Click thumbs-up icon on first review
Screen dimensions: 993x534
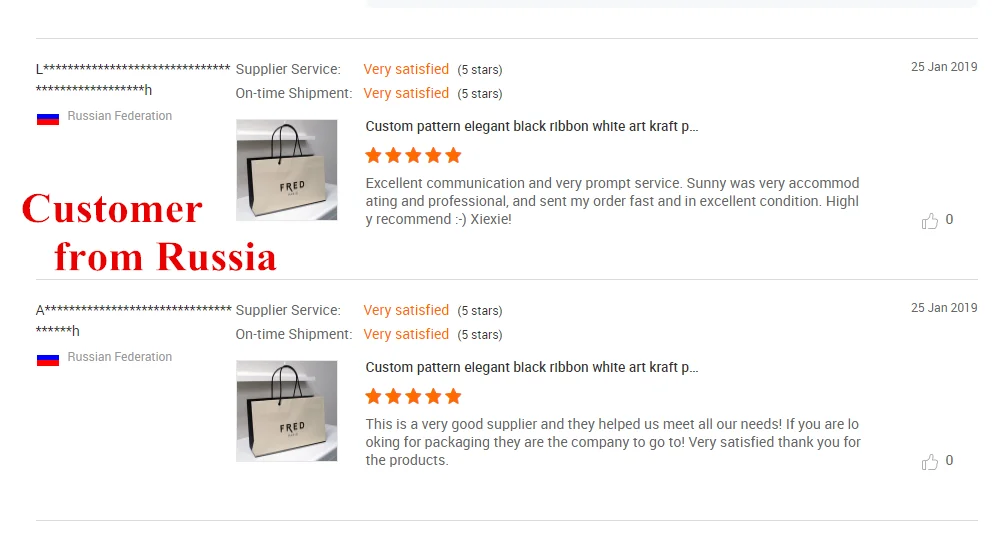point(930,221)
